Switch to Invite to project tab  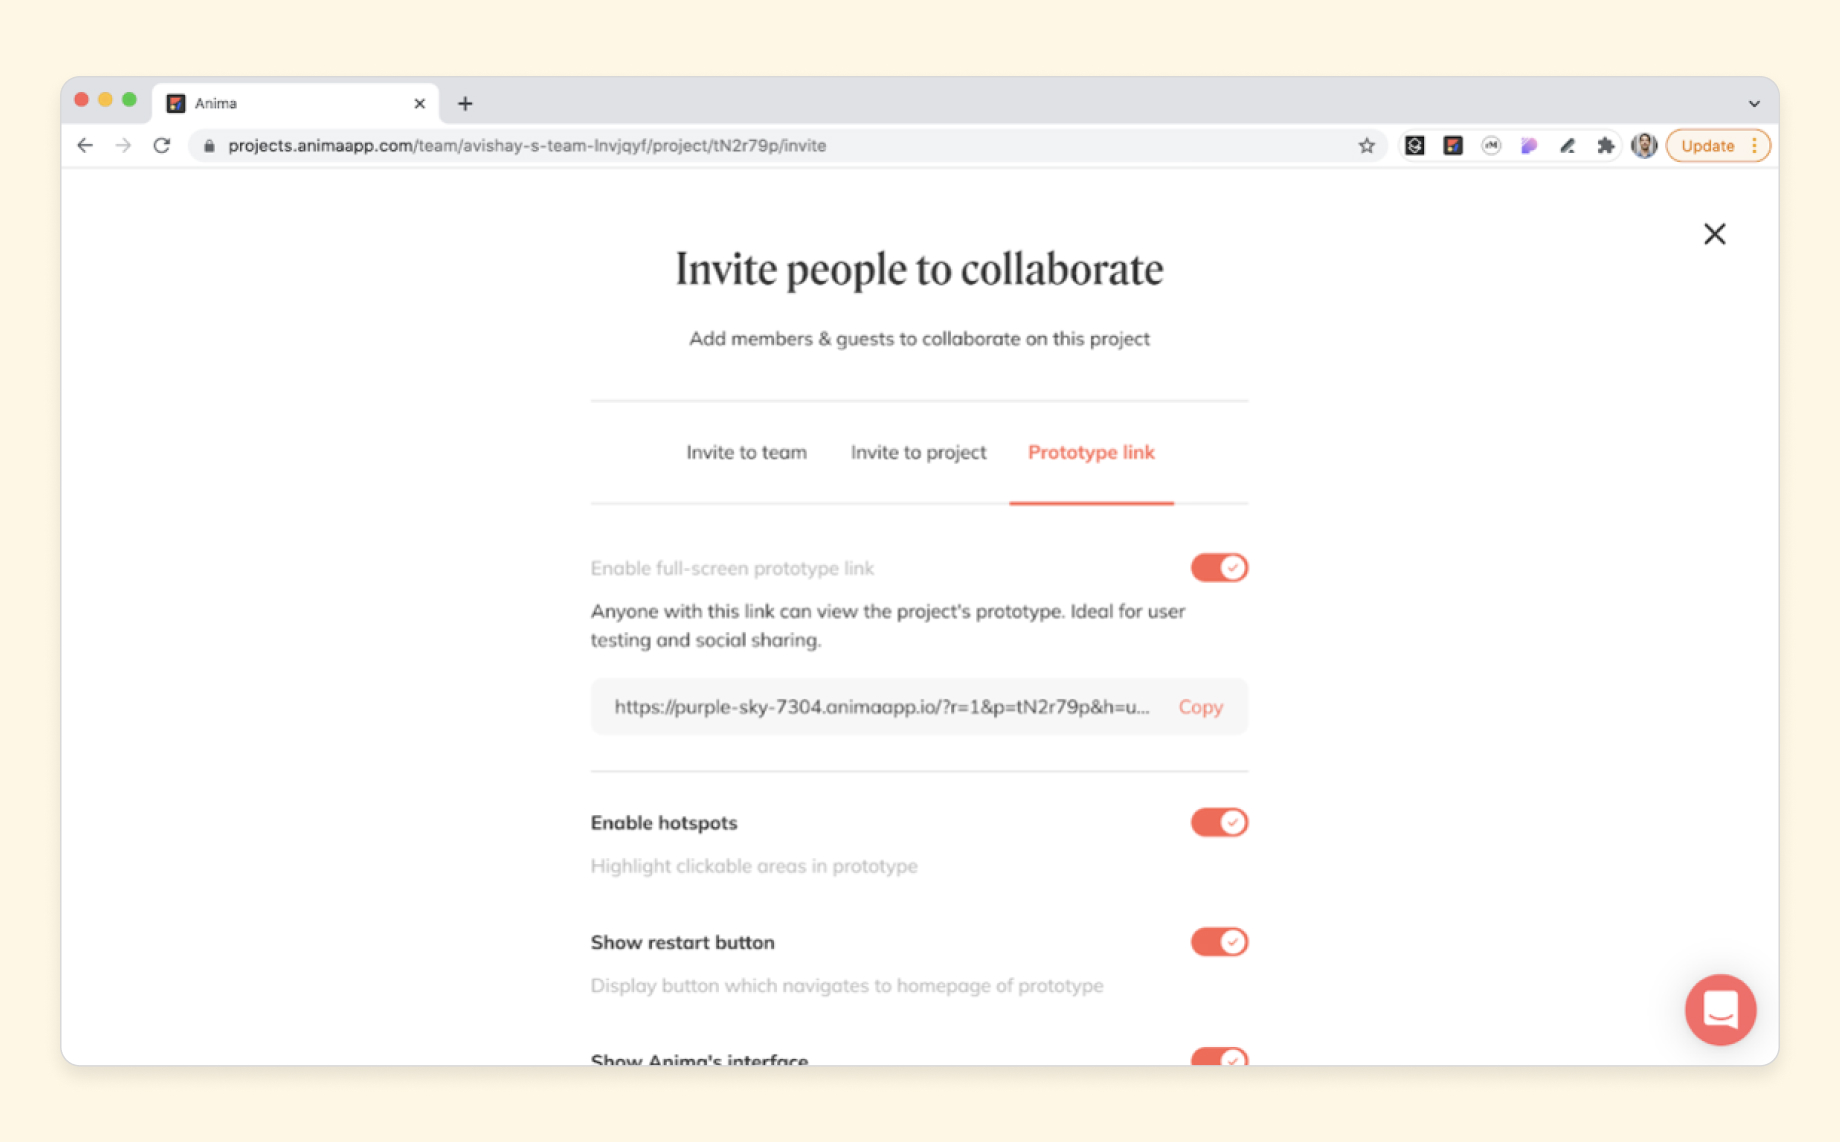coord(918,452)
